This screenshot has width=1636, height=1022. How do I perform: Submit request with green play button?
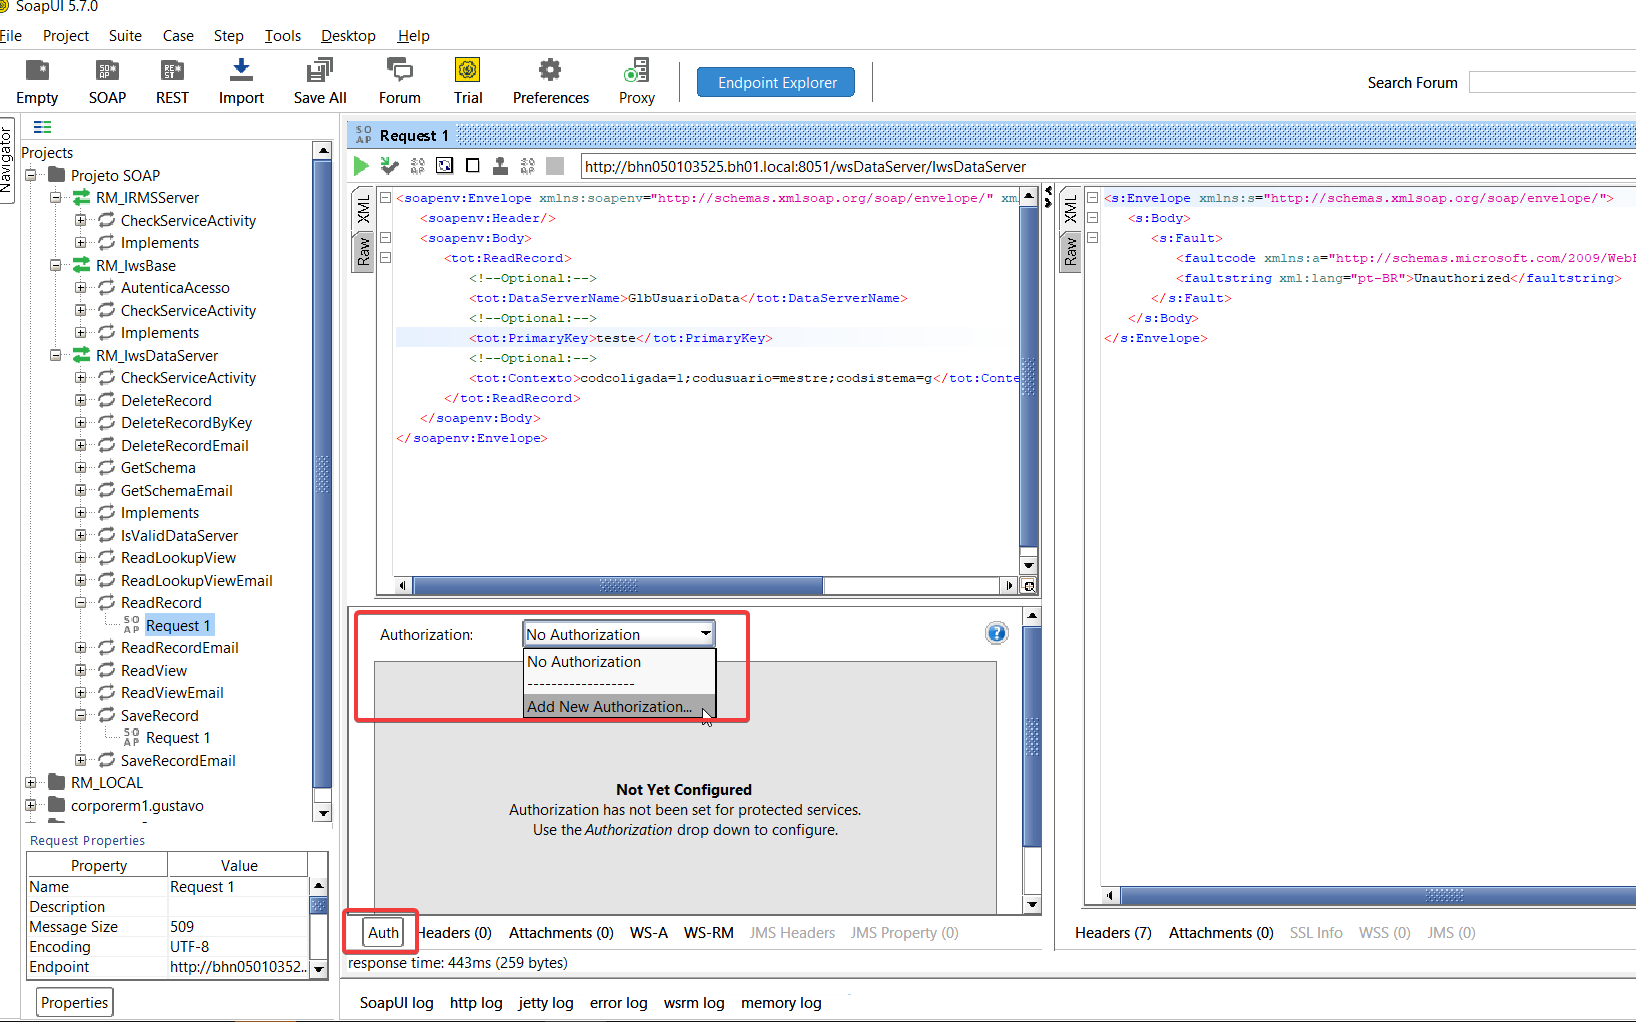pos(361,166)
